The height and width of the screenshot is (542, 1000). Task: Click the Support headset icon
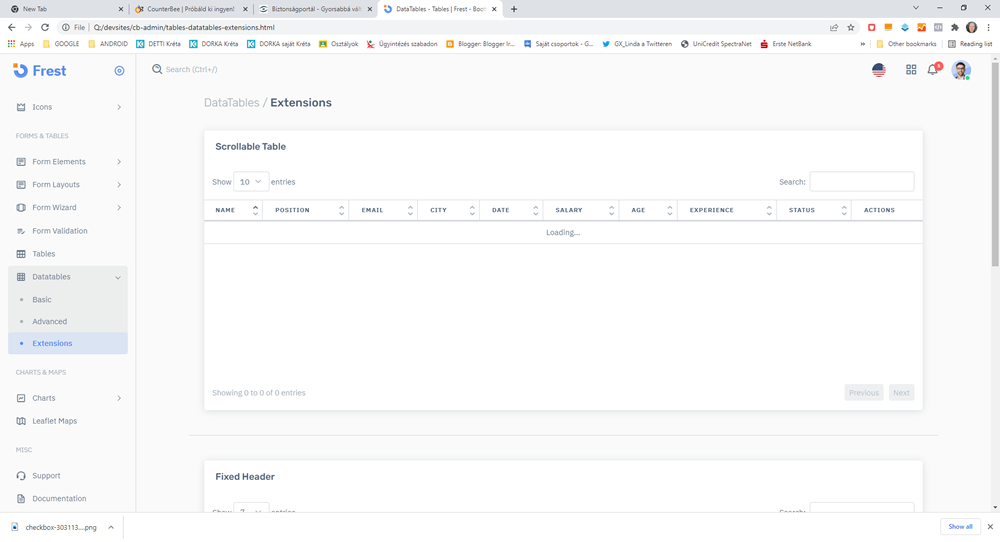[x=22, y=476]
